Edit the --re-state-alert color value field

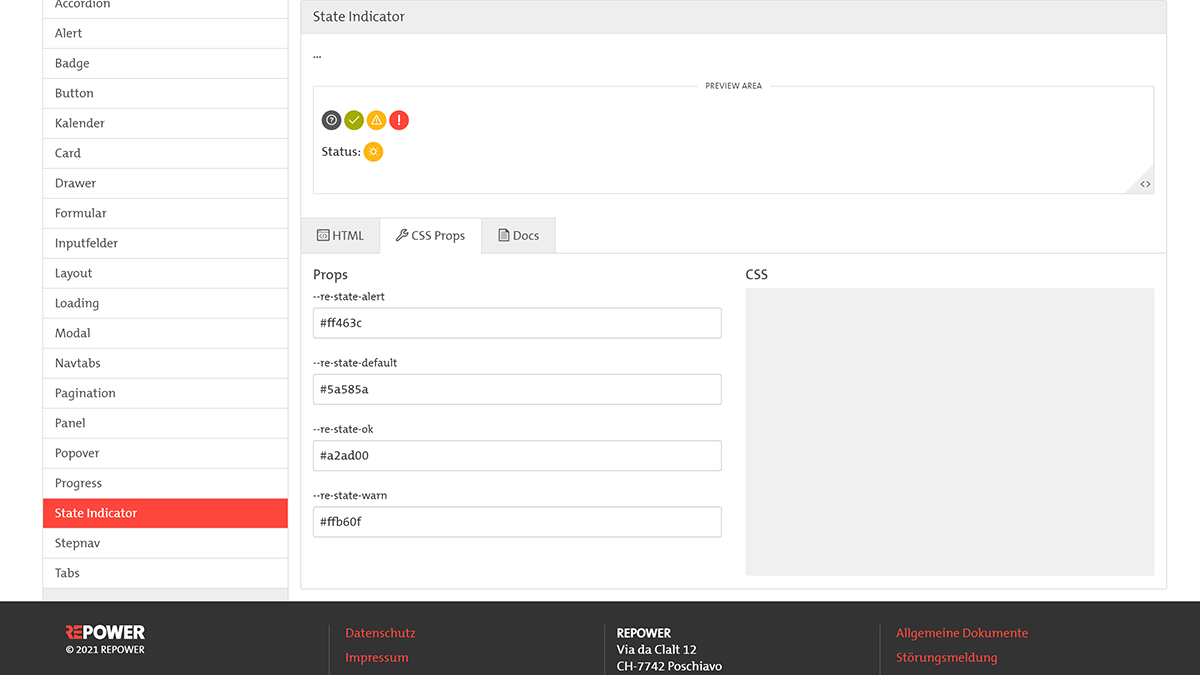click(517, 322)
